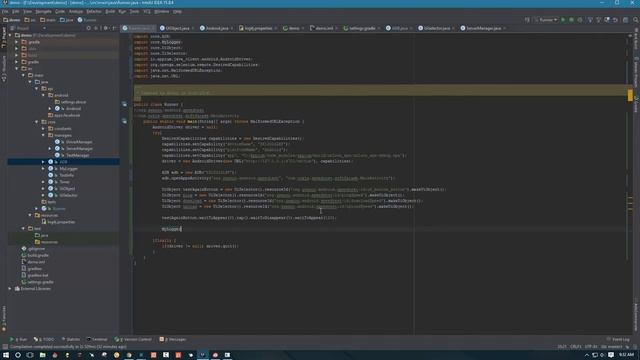Expand the build folder in project tree
Viewport: 640px width, 360px height.
(17, 55)
